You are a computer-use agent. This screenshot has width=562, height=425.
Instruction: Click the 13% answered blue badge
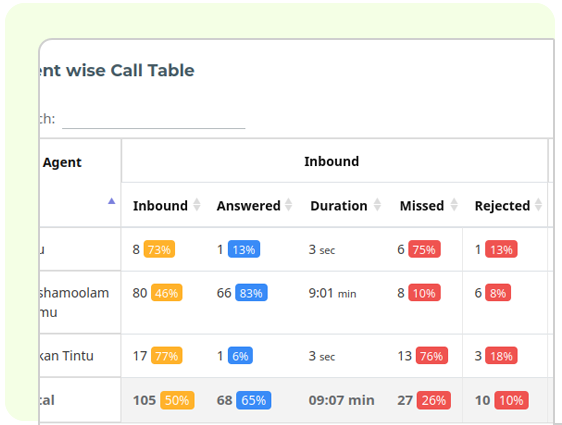(x=244, y=249)
